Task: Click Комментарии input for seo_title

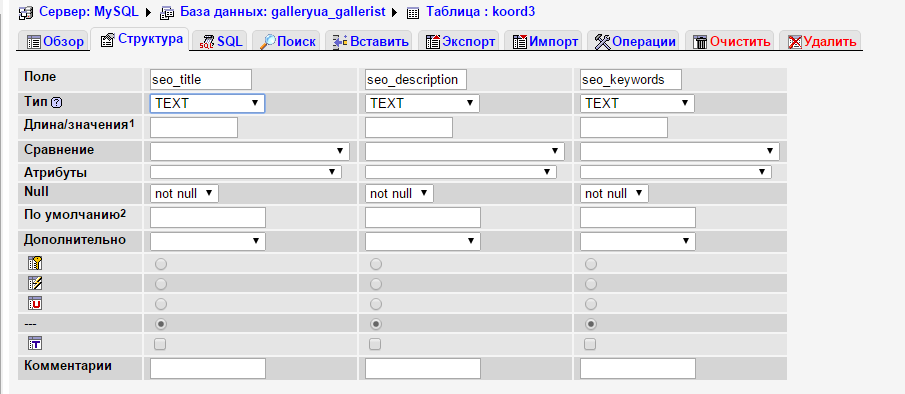Action: [x=208, y=368]
